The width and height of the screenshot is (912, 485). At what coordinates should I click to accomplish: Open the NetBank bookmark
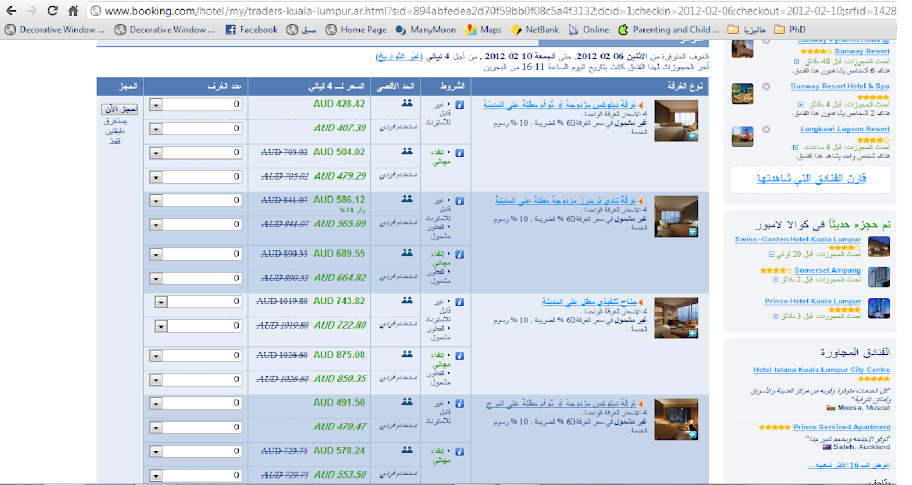[x=535, y=29]
